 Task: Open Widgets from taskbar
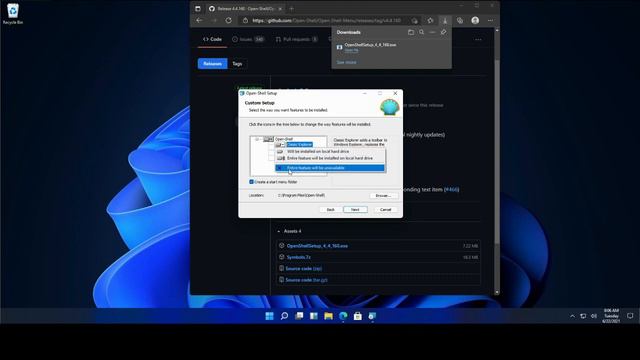pyautogui.click(x=313, y=316)
